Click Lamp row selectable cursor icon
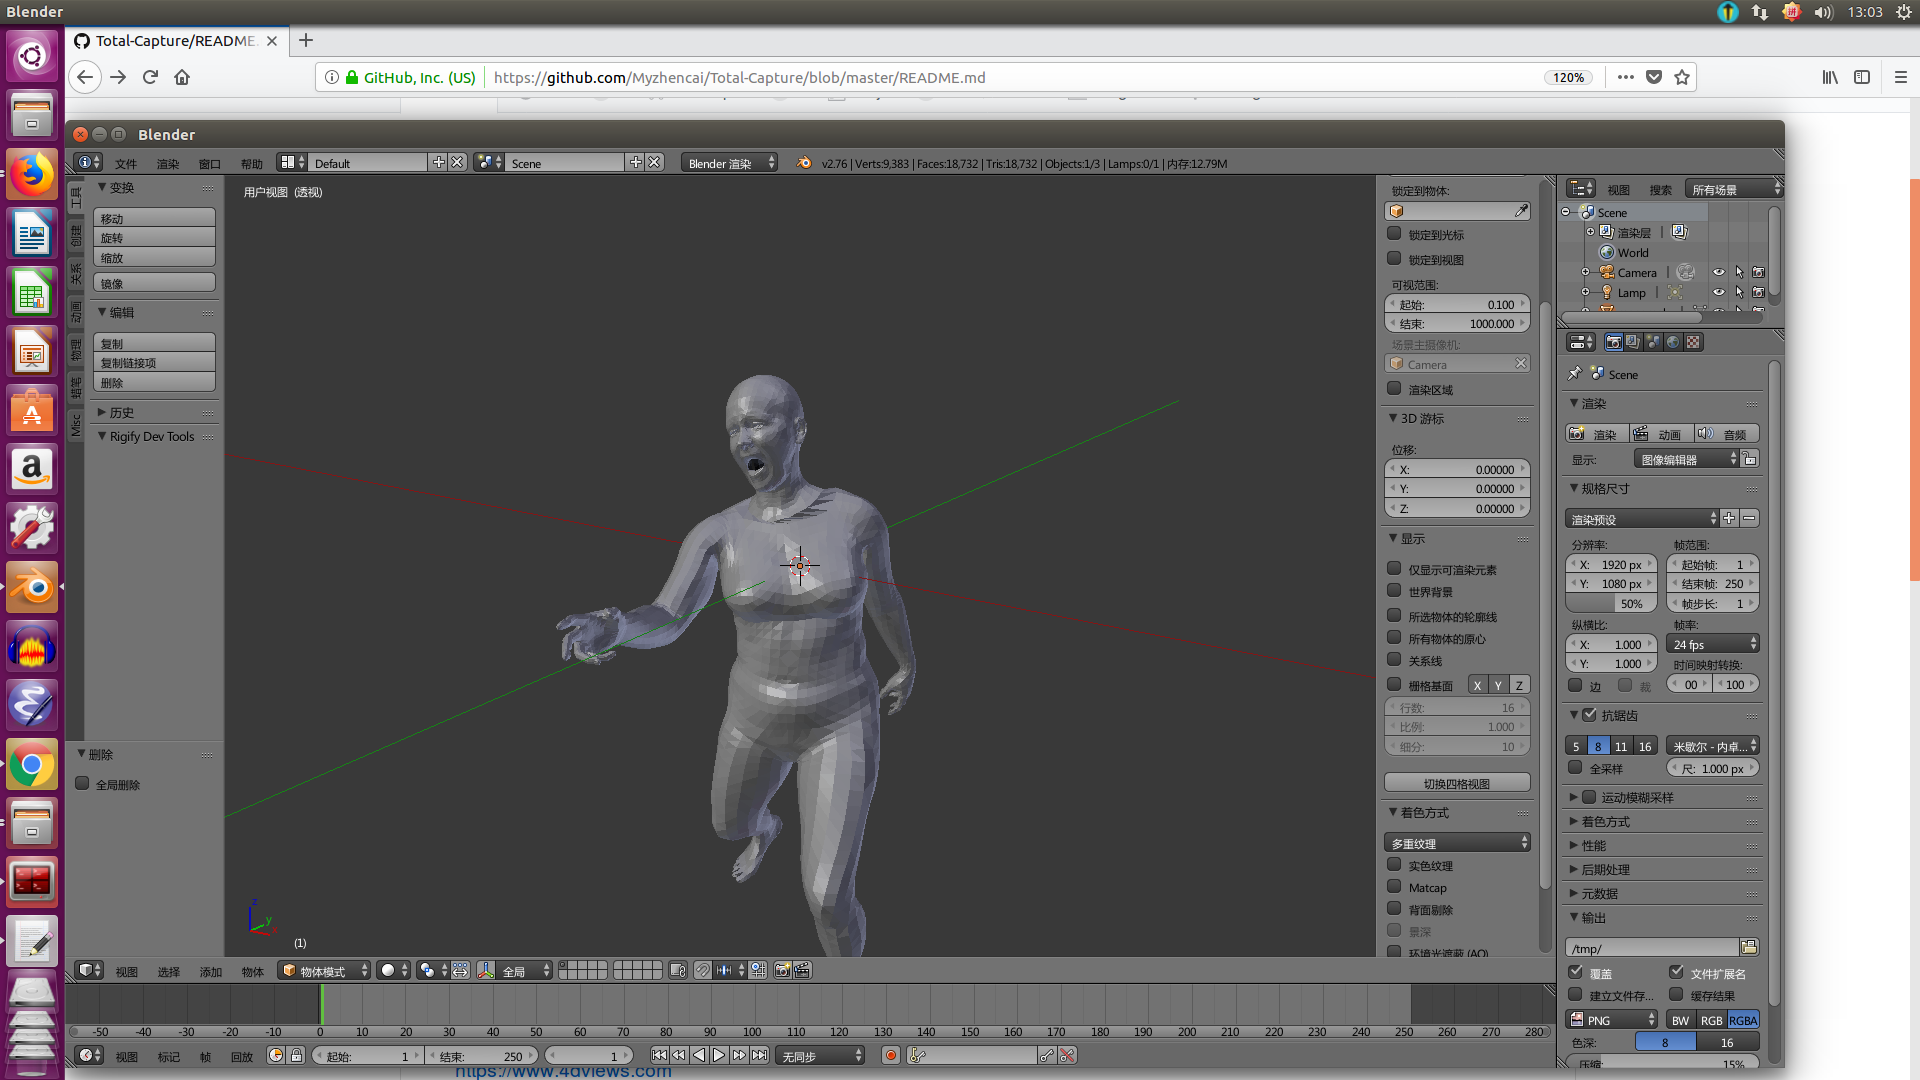1920x1080 pixels. click(x=1739, y=292)
